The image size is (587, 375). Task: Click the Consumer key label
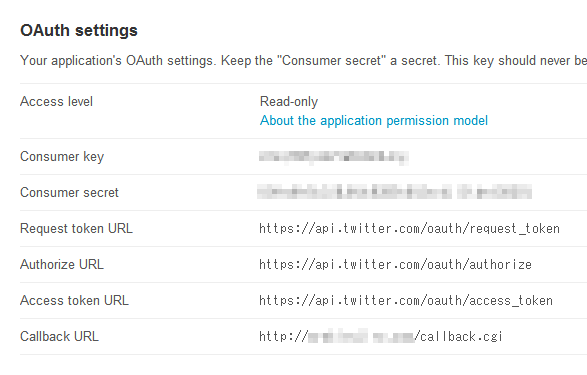[x=62, y=156]
